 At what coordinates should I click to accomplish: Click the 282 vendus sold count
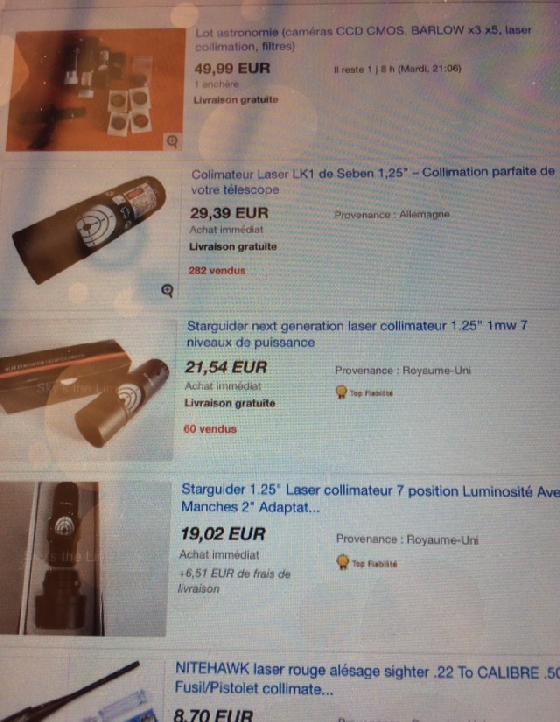pyautogui.click(x=217, y=270)
